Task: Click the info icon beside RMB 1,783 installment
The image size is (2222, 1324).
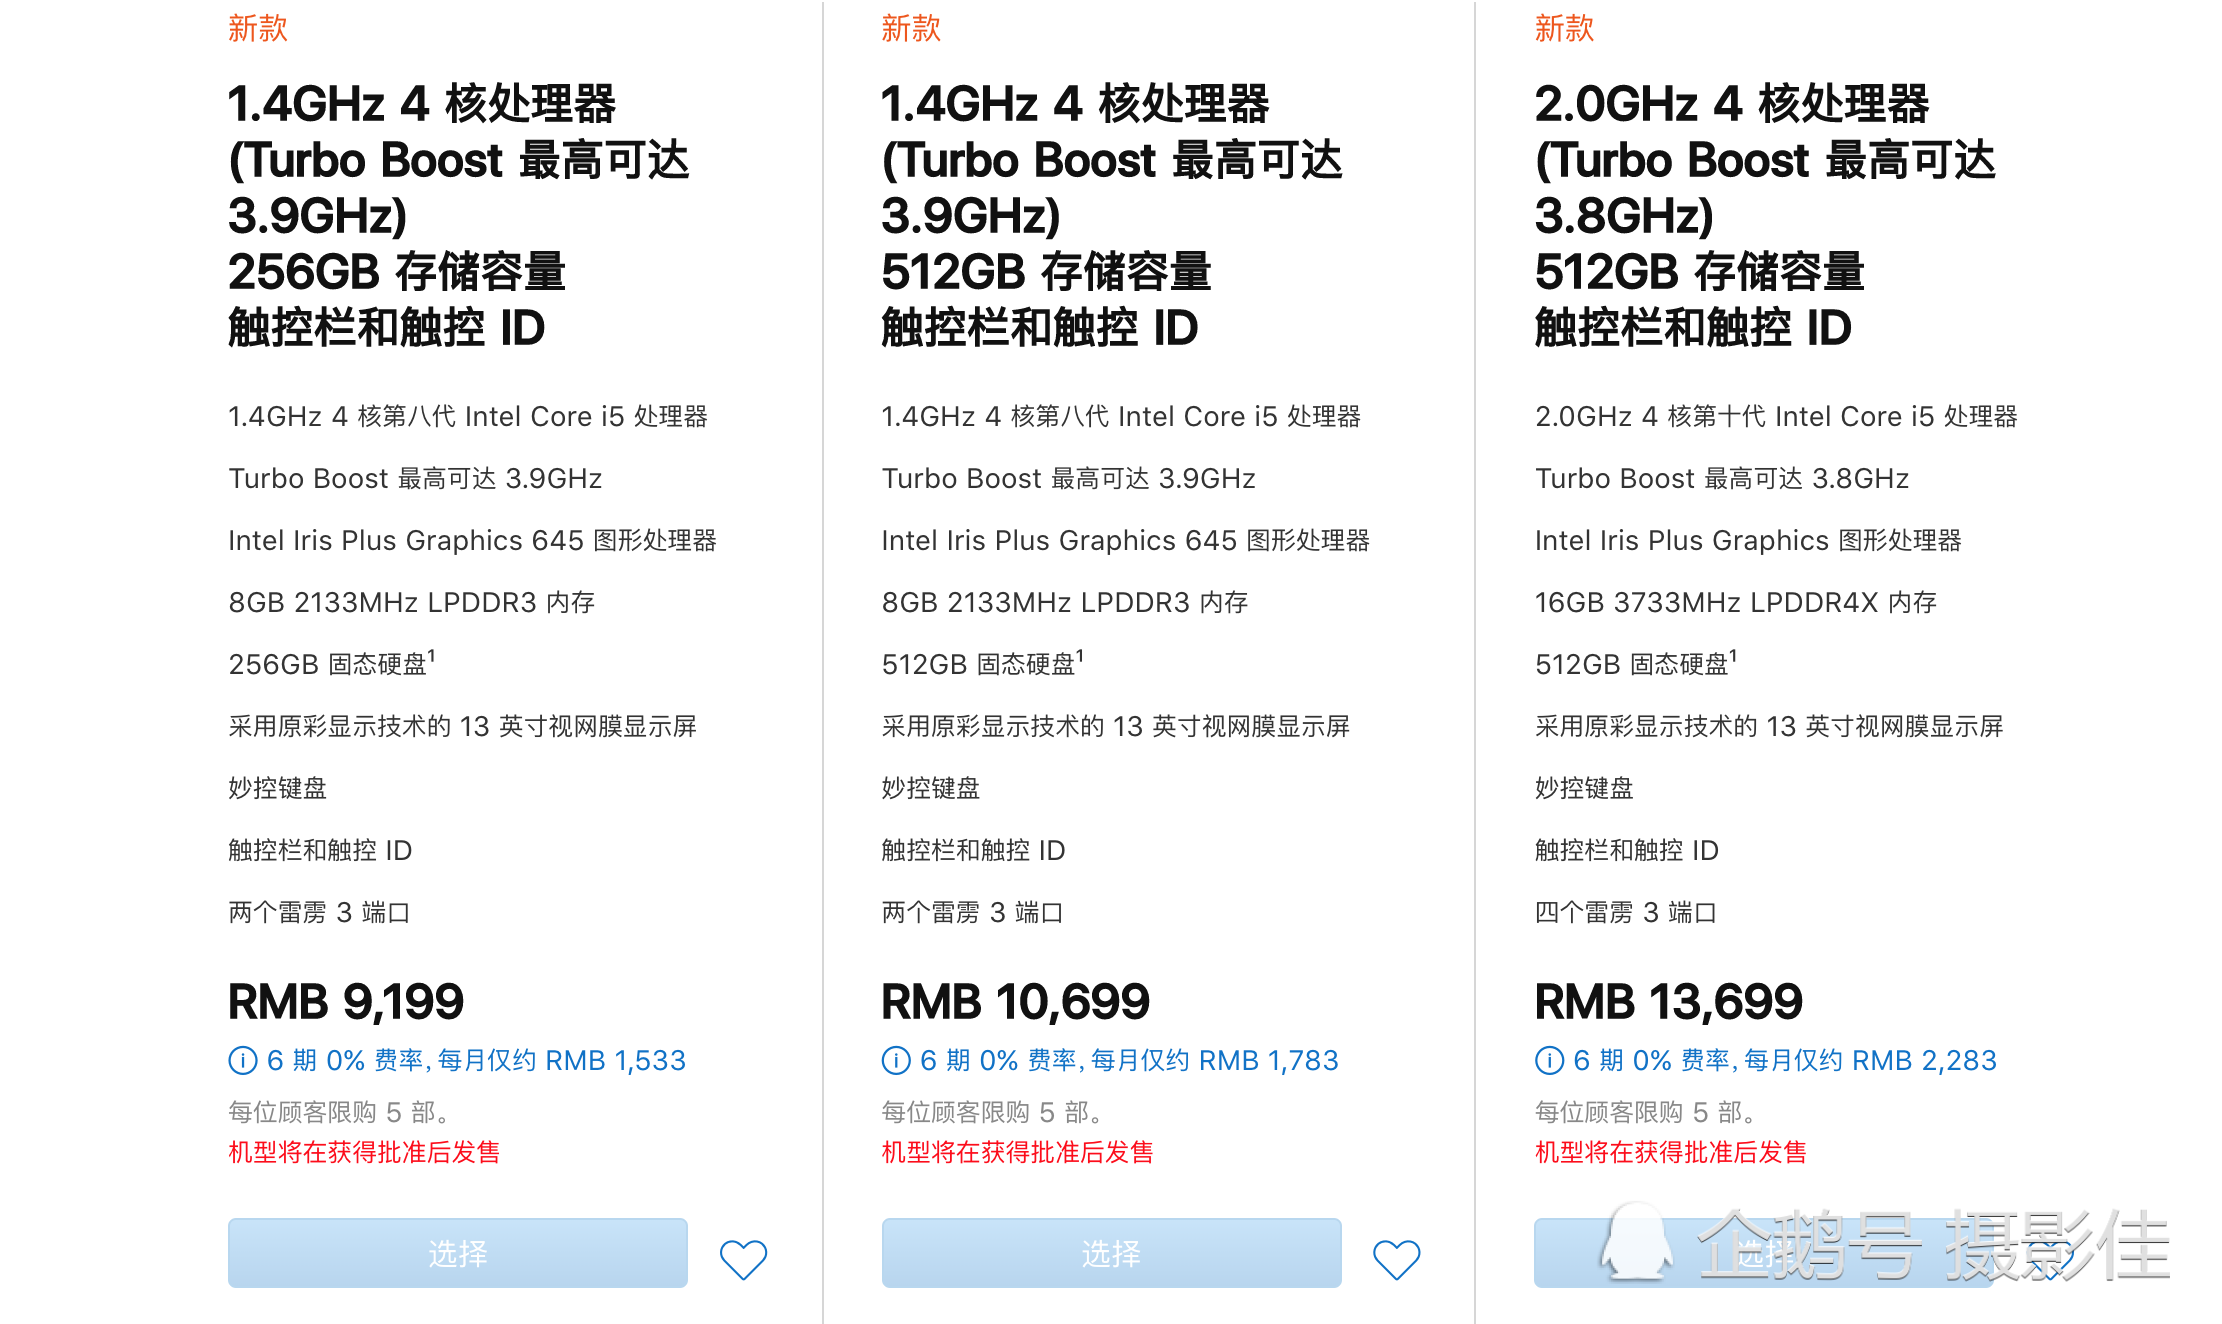Action: coord(896,1060)
